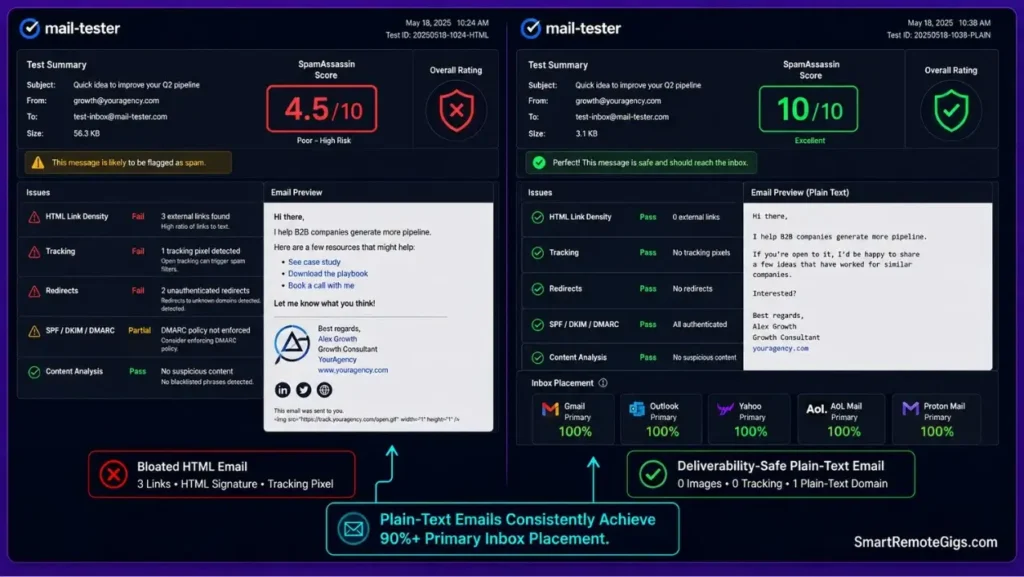Click passed Tracking check icon
The image size is (1024, 577).
(537, 253)
